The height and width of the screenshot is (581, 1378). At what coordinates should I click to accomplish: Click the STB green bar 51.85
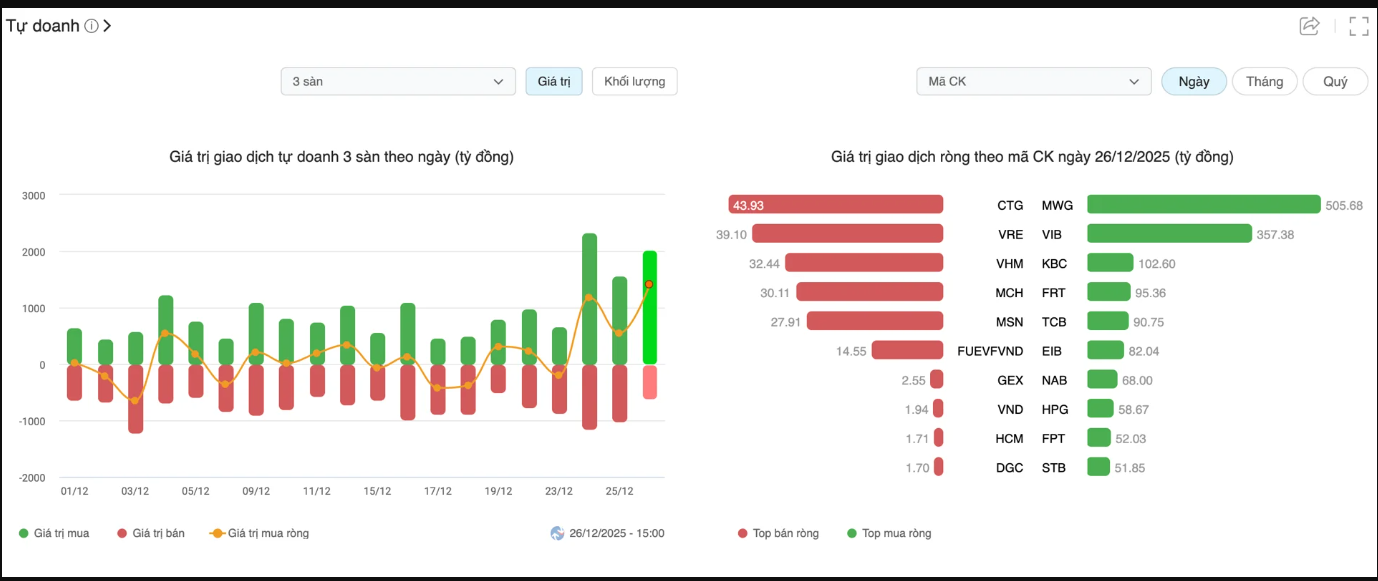1099,466
